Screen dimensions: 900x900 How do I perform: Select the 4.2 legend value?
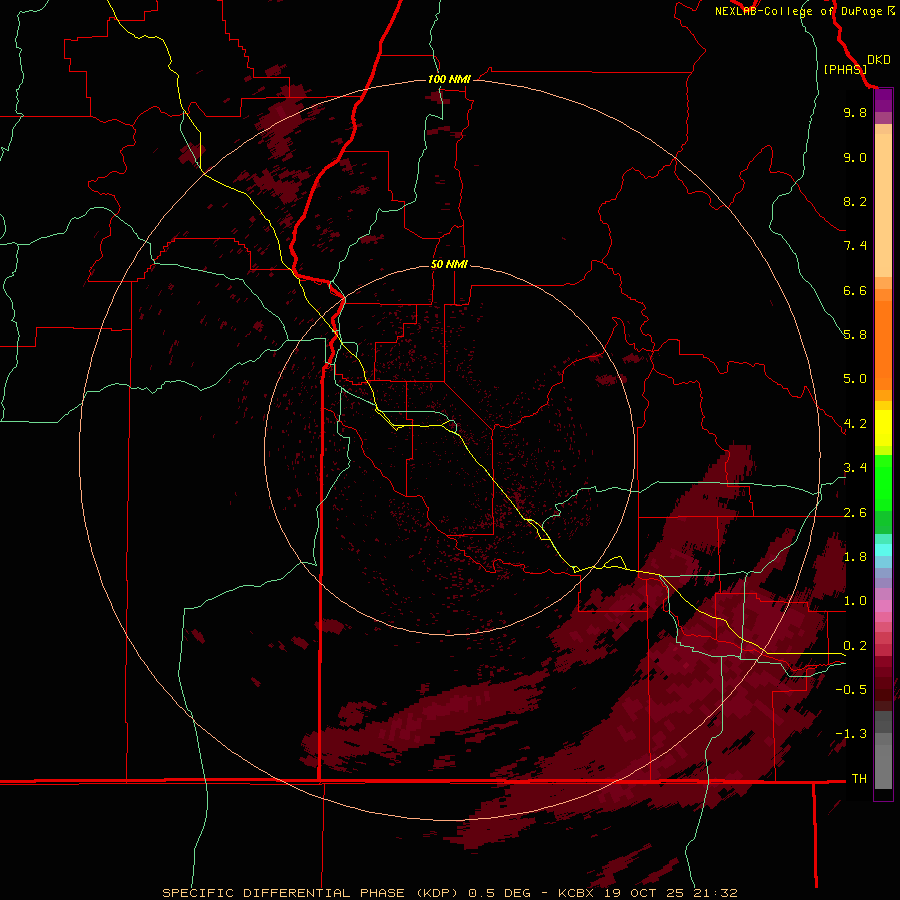(x=855, y=424)
